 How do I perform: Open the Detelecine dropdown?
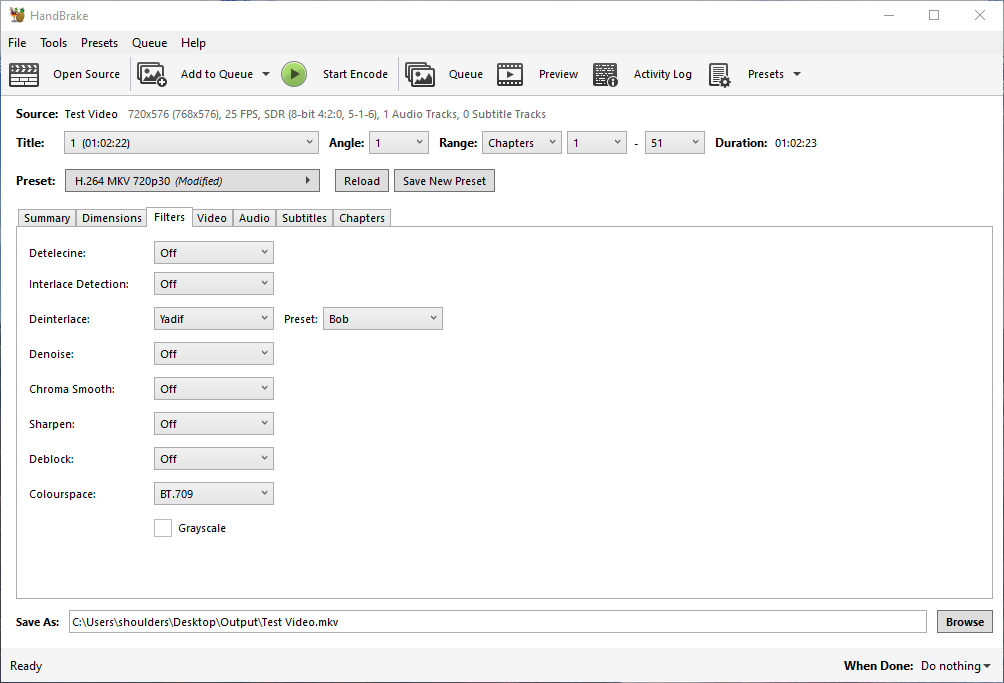214,253
